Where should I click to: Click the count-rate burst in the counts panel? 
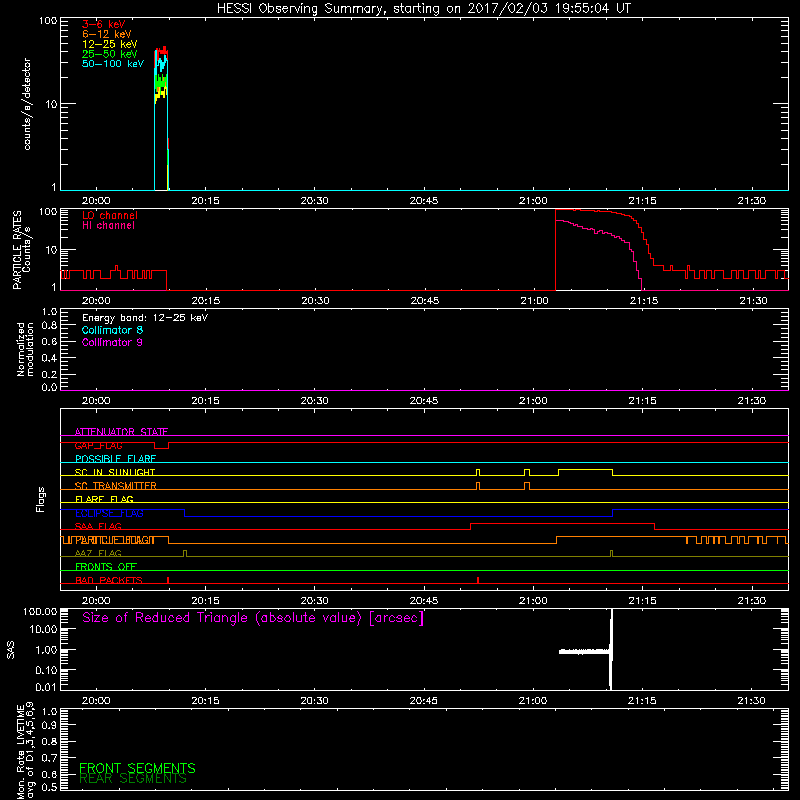tap(161, 118)
